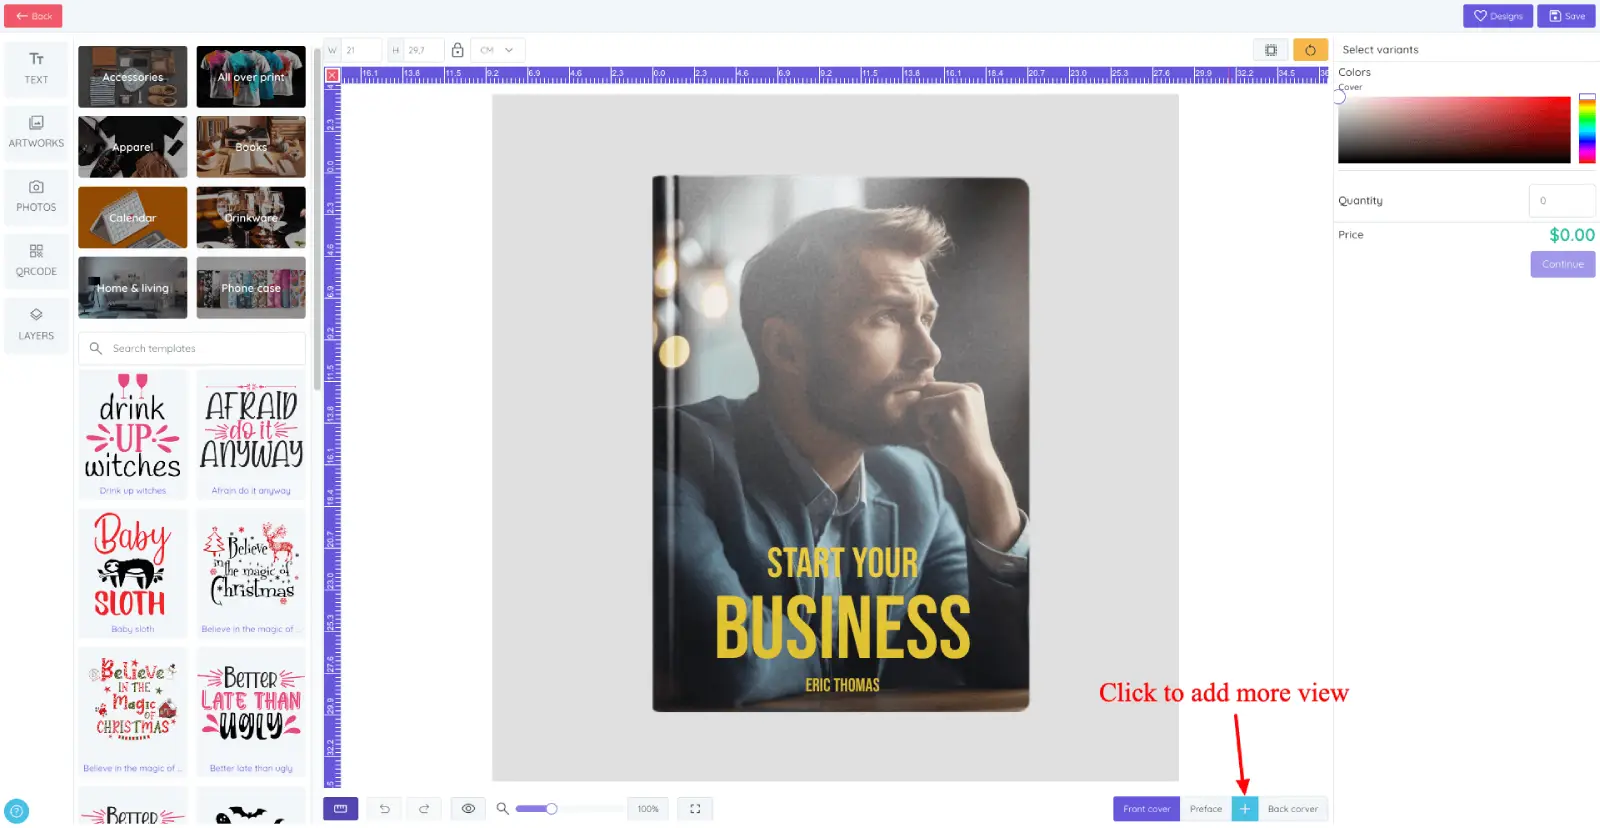1600x828 pixels.
Task: Switch to the Back cover view
Action: 1293,809
